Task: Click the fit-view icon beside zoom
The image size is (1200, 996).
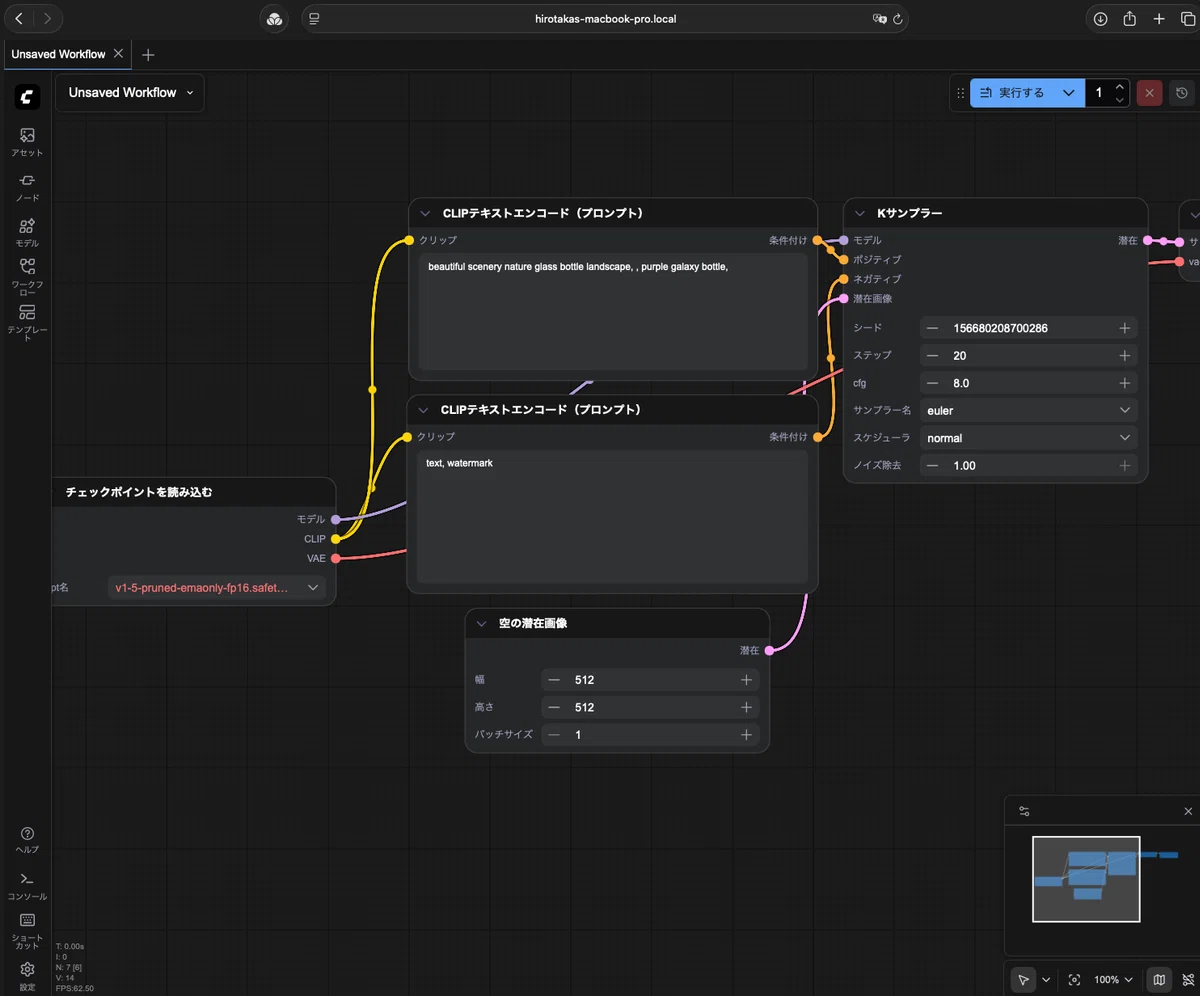Action: coord(1074,980)
